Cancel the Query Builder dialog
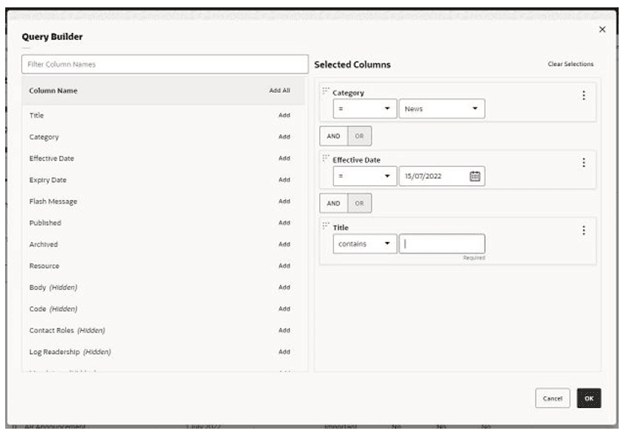This screenshot has width=629, height=436. (552, 398)
